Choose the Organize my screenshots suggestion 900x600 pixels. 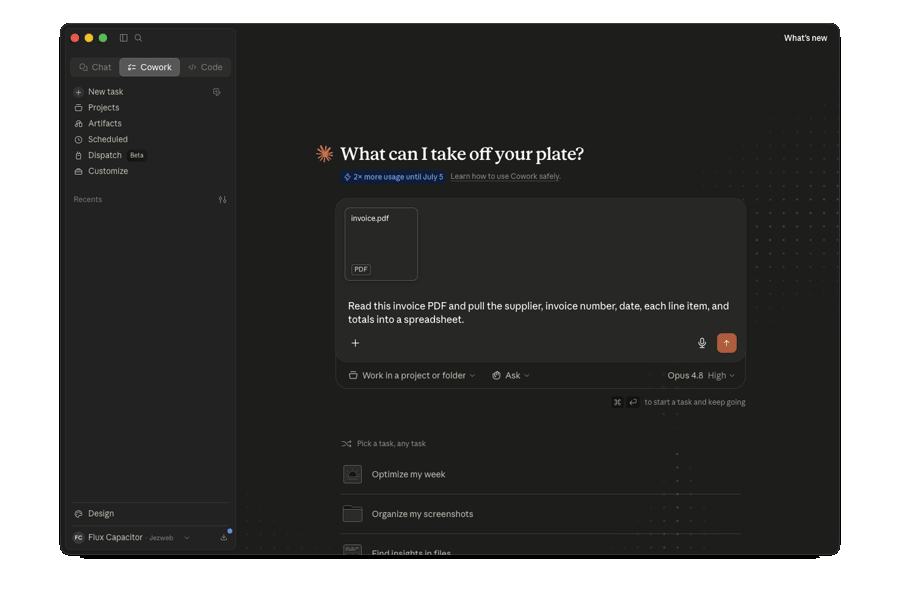coord(540,514)
